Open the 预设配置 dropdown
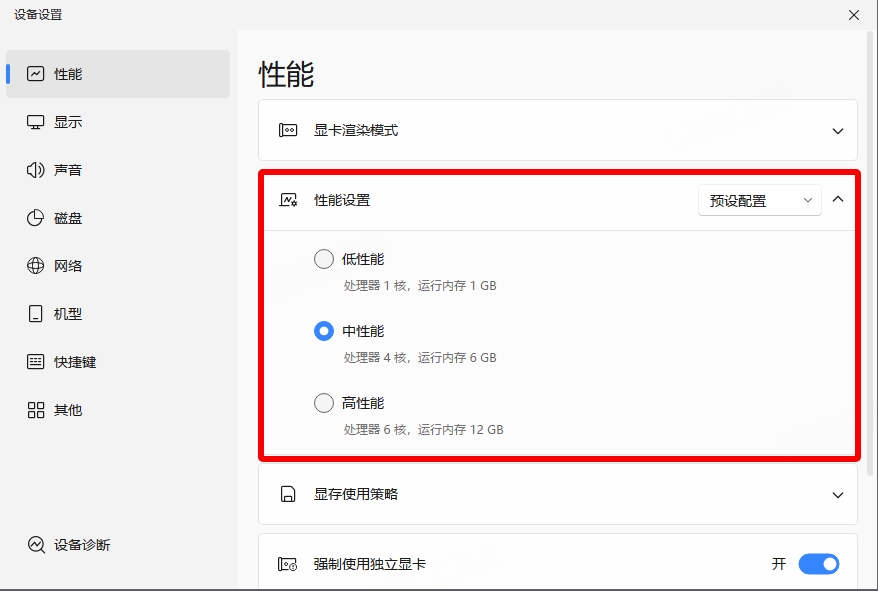This screenshot has width=878, height=591. tap(759, 200)
